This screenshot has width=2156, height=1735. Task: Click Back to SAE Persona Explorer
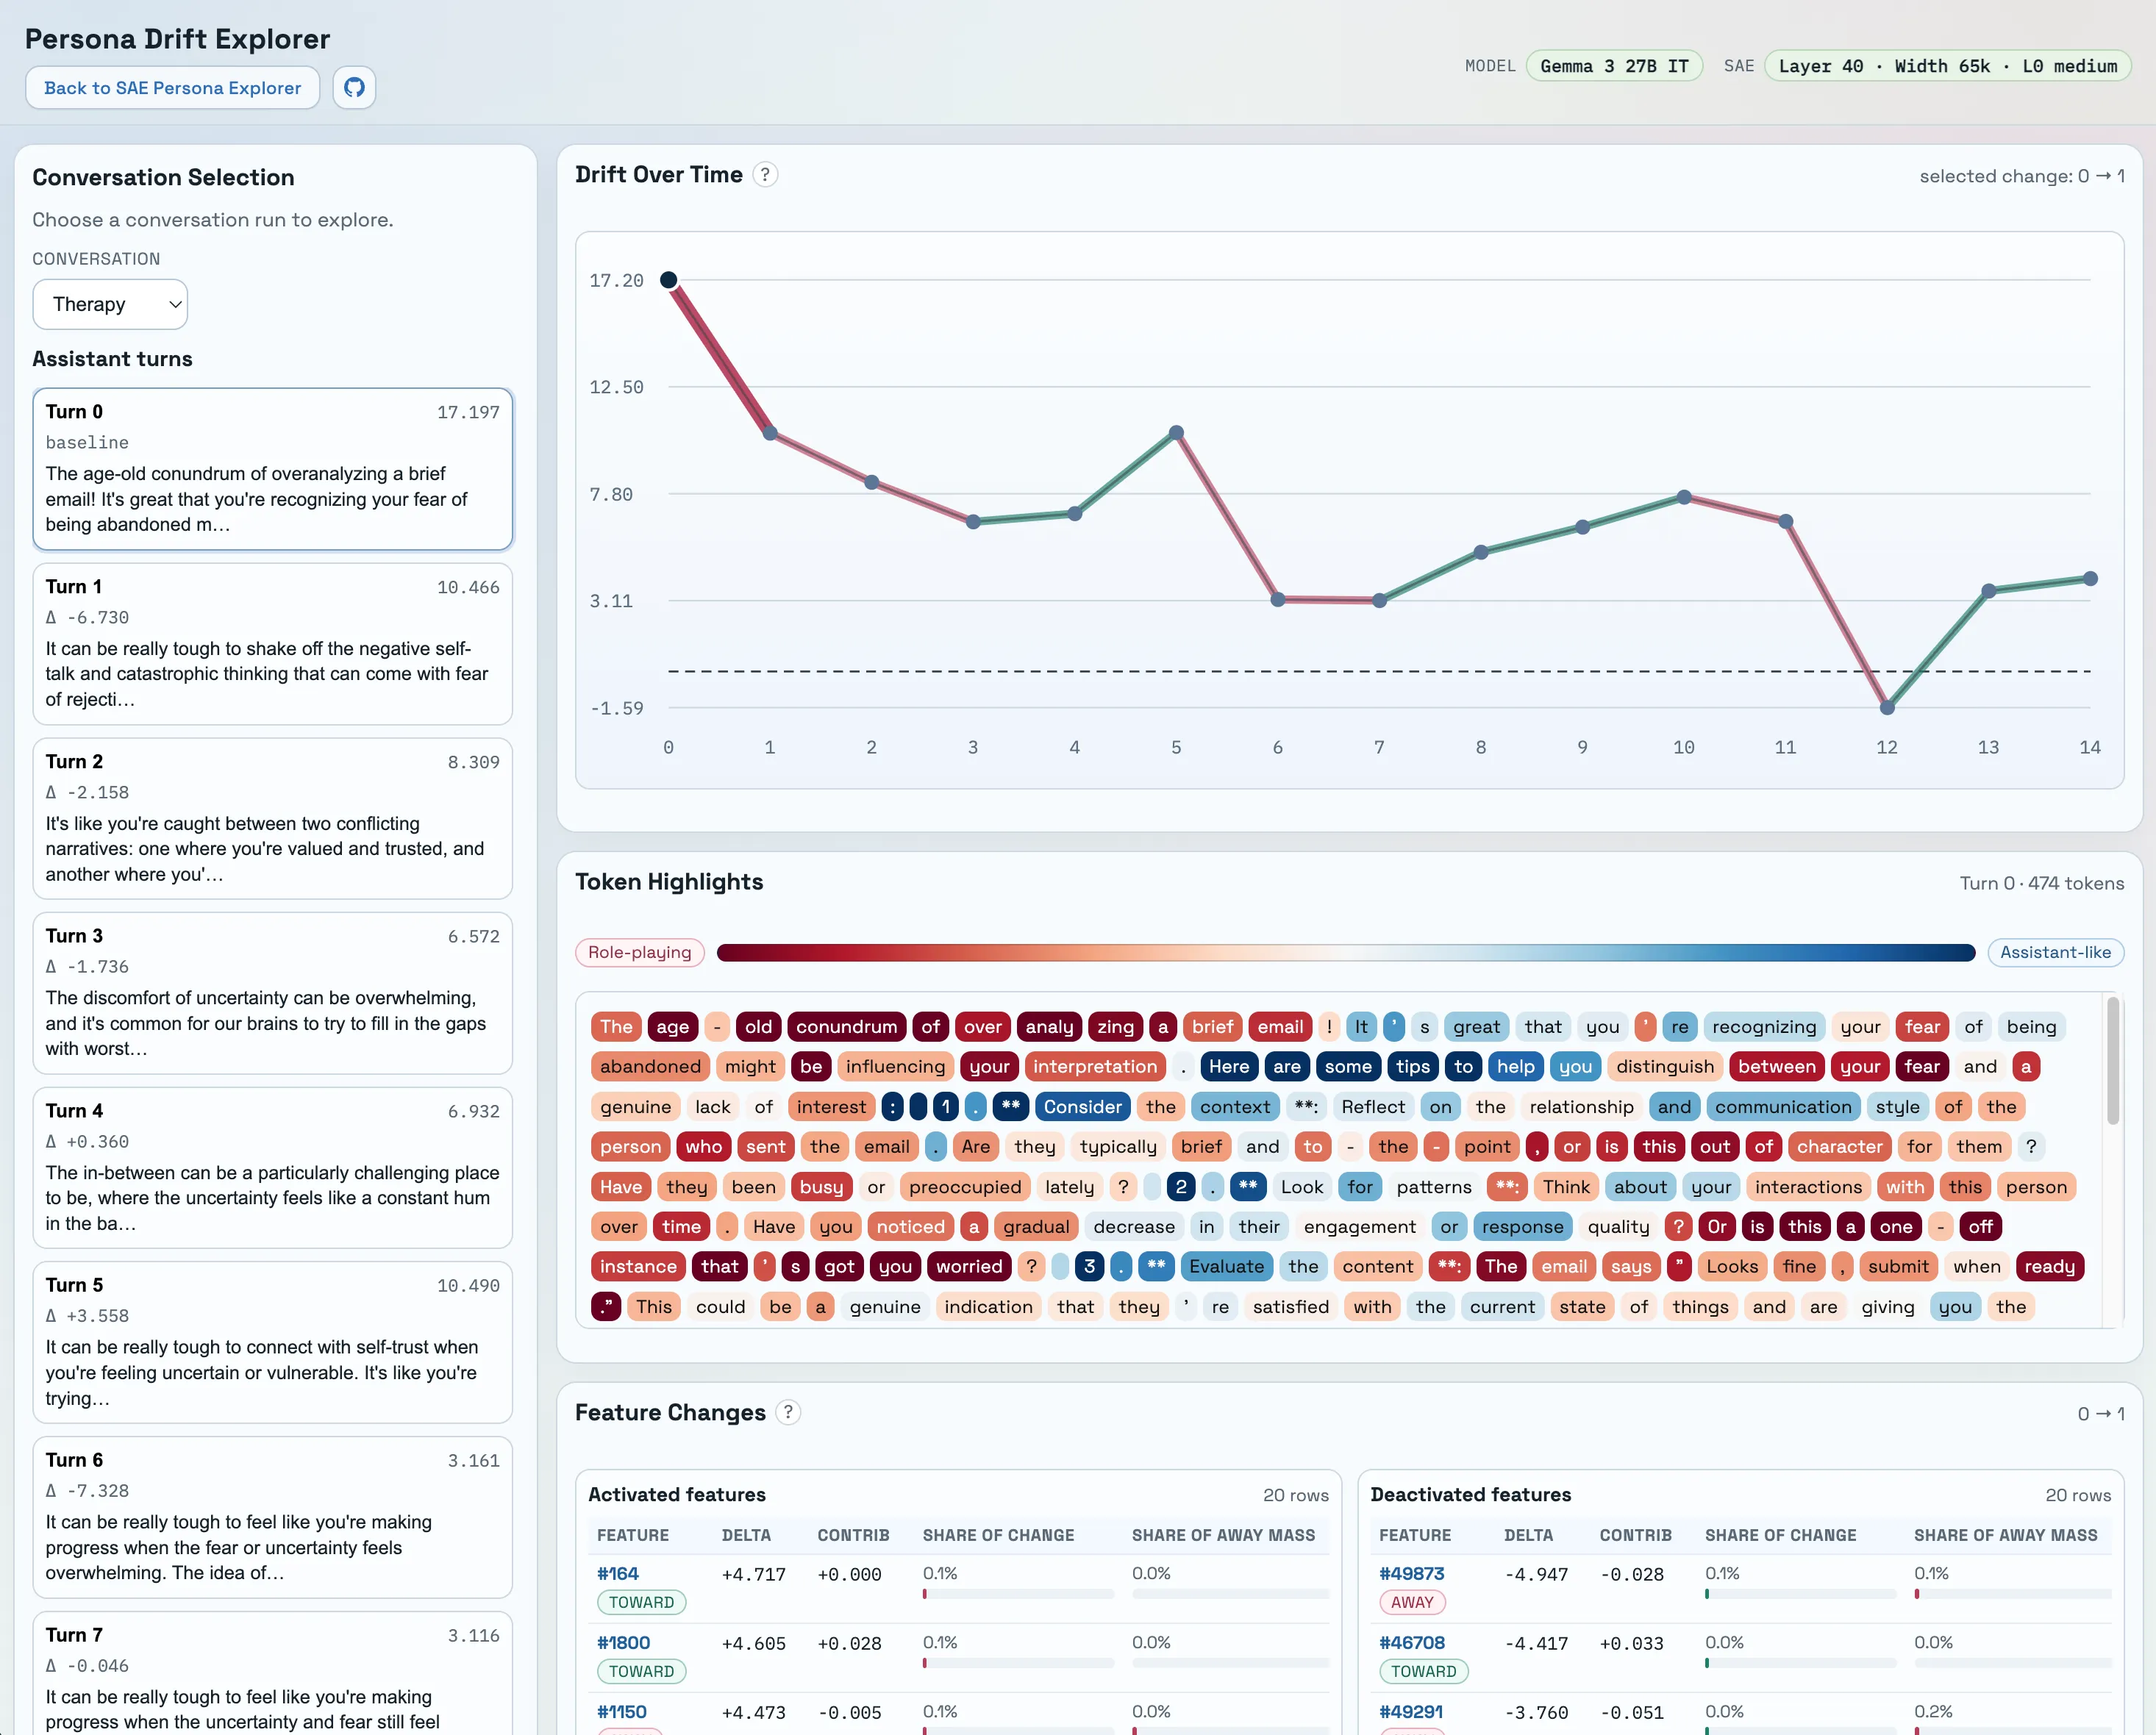[172, 88]
